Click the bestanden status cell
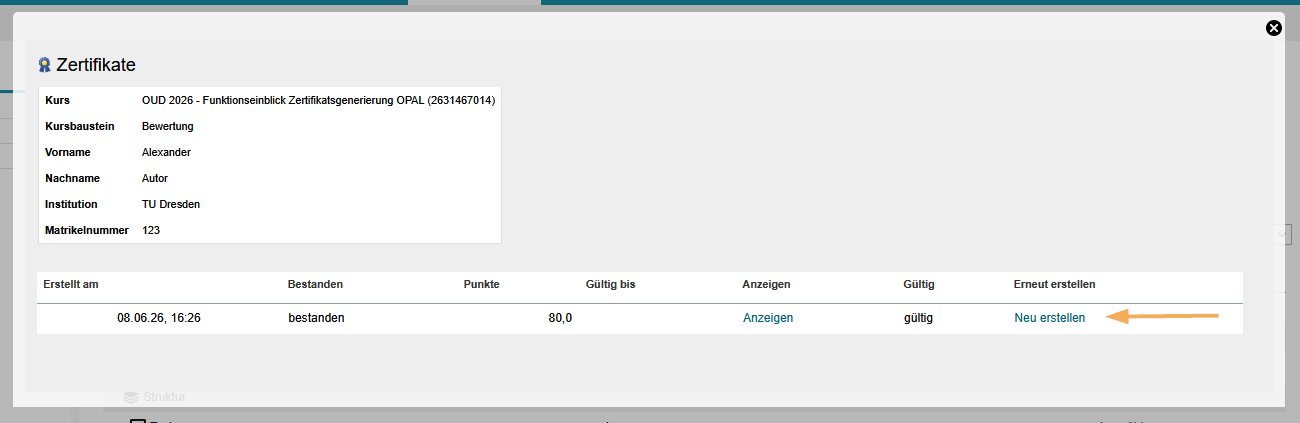The image size is (1300, 423). 316,318
